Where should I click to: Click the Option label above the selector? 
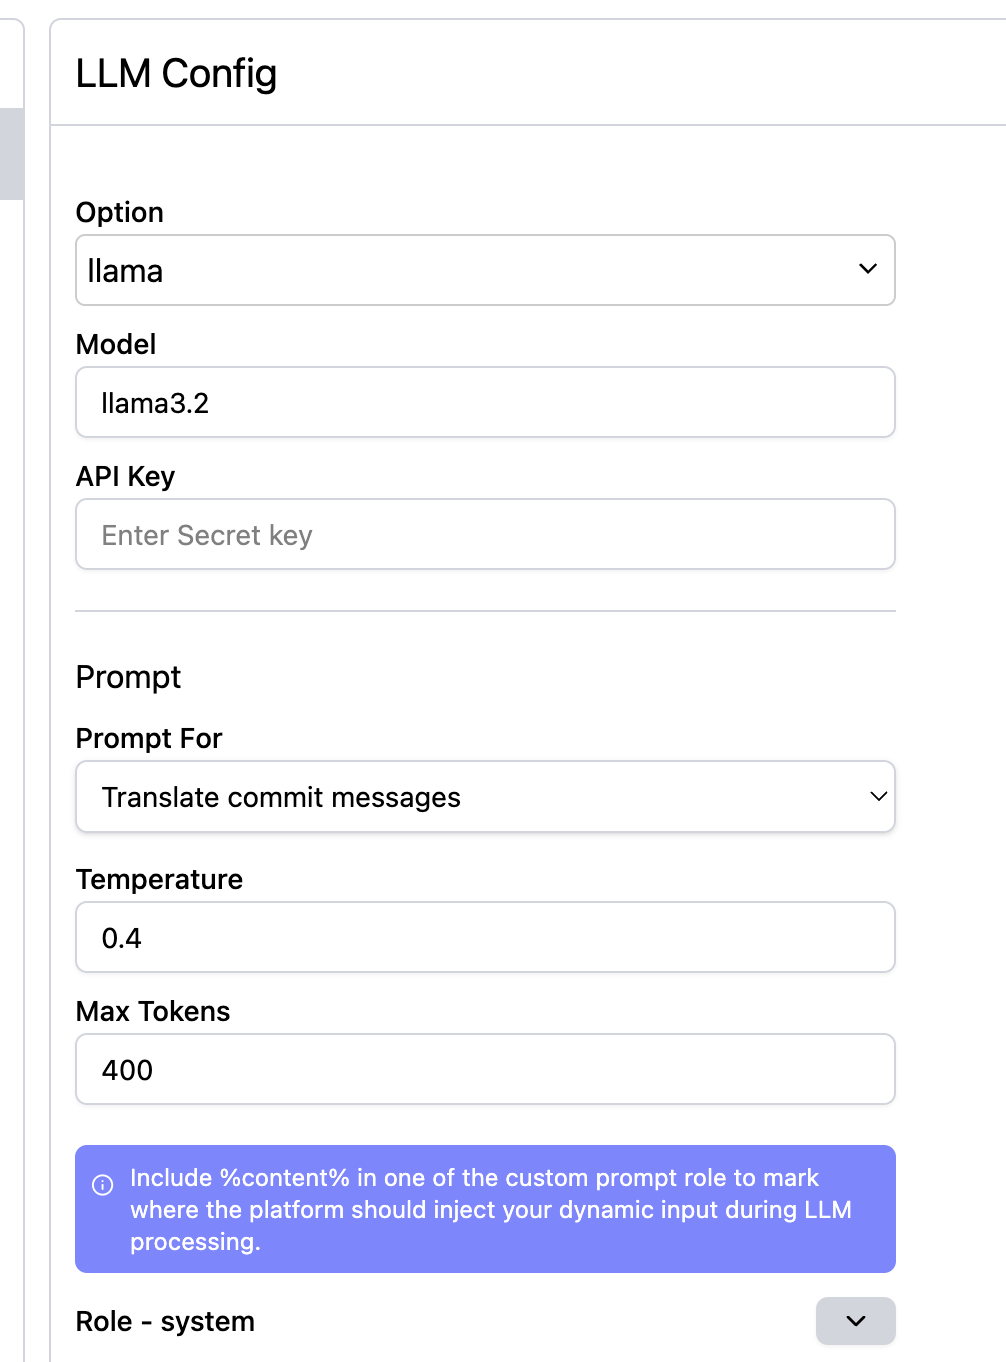pos(119,212)
